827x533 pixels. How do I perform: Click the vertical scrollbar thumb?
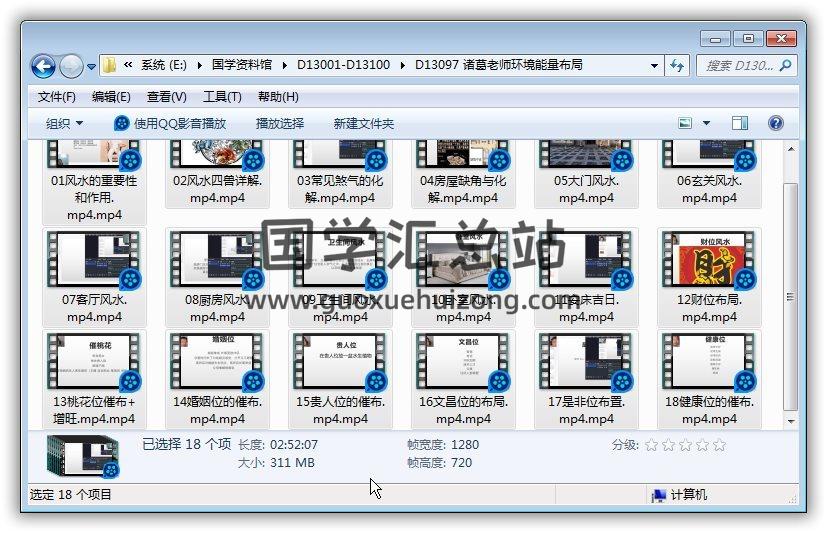click(791, 297)
